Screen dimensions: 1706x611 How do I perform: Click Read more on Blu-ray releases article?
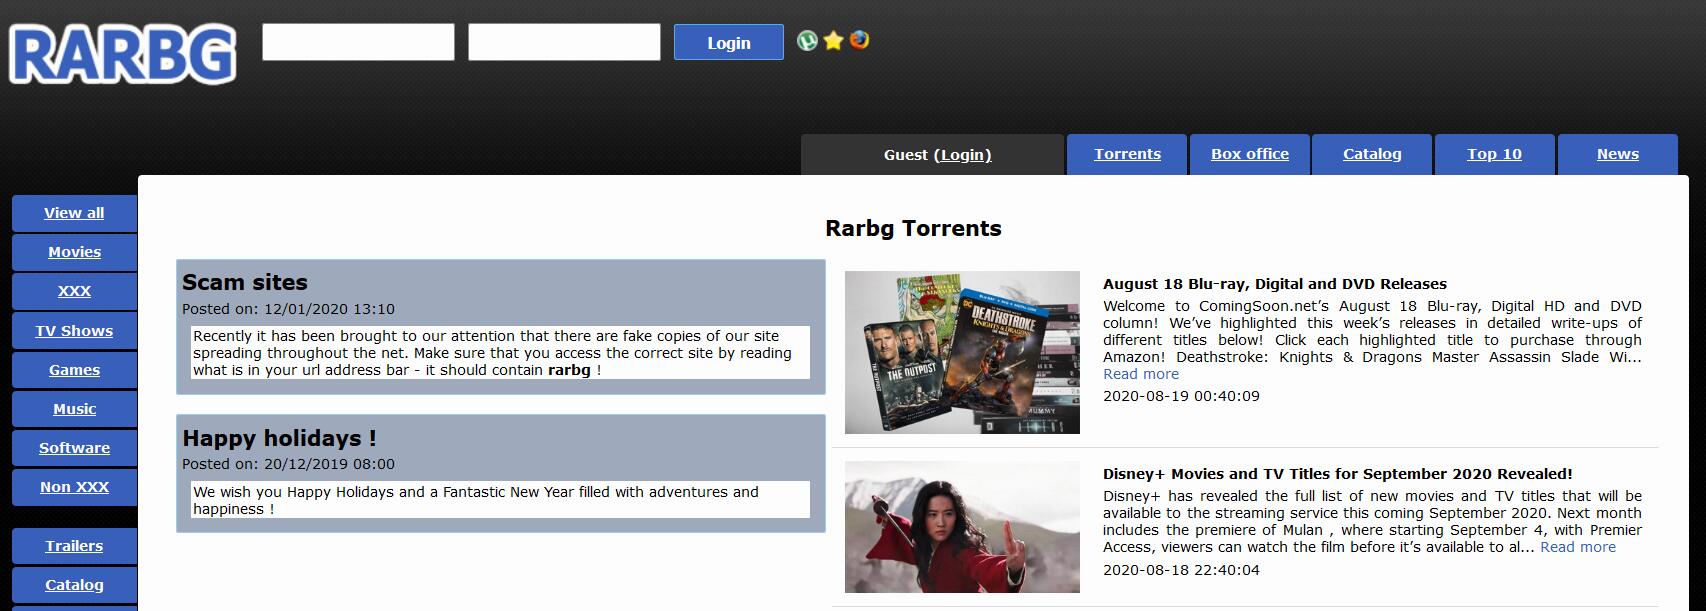click(x=1141, y=374)
